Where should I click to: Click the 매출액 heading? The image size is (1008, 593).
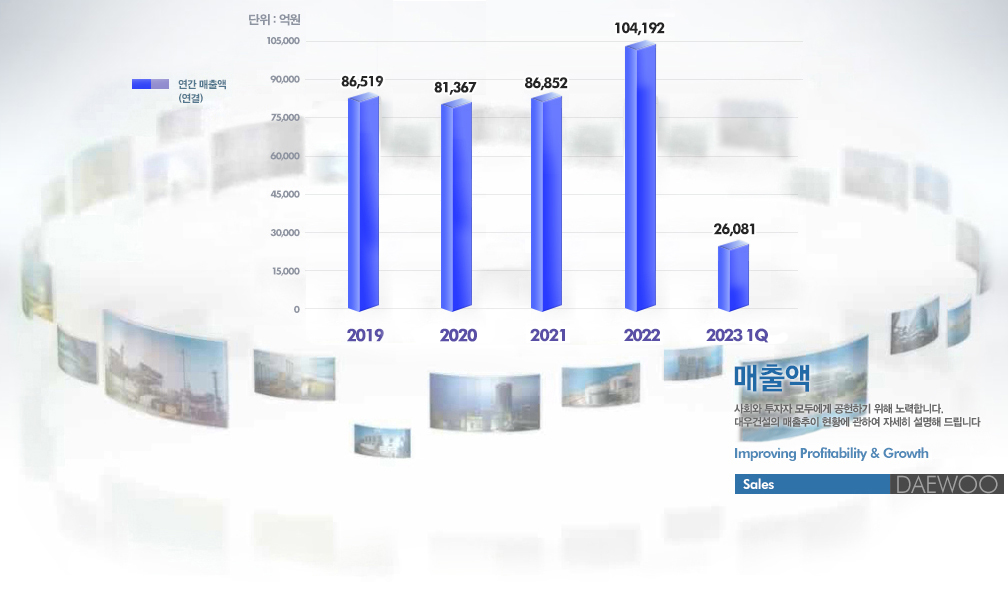coord(772,378)
